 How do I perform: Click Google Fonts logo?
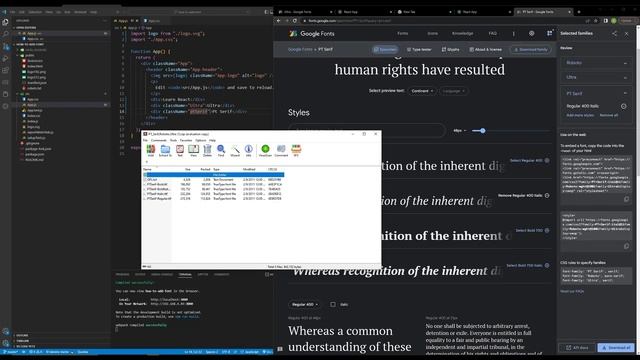tap(312, 33)
